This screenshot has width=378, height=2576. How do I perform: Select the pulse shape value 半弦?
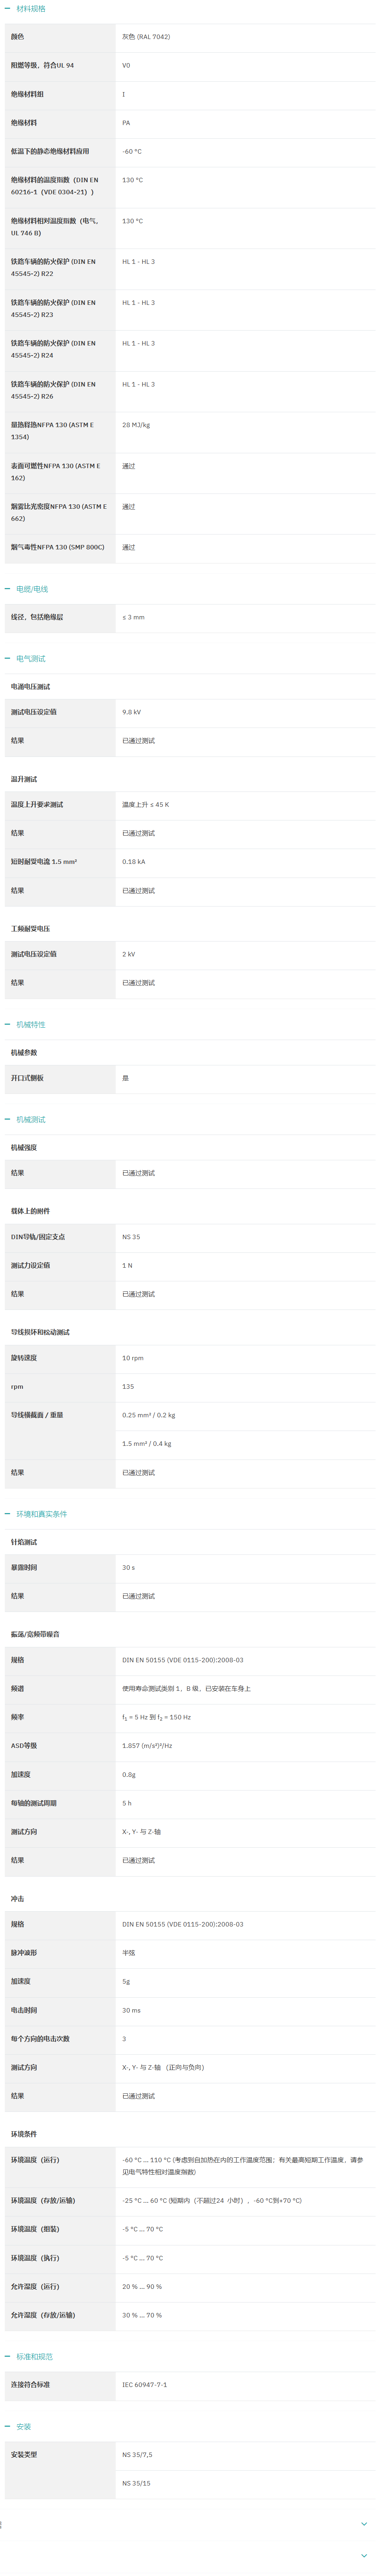point(129,1953)
